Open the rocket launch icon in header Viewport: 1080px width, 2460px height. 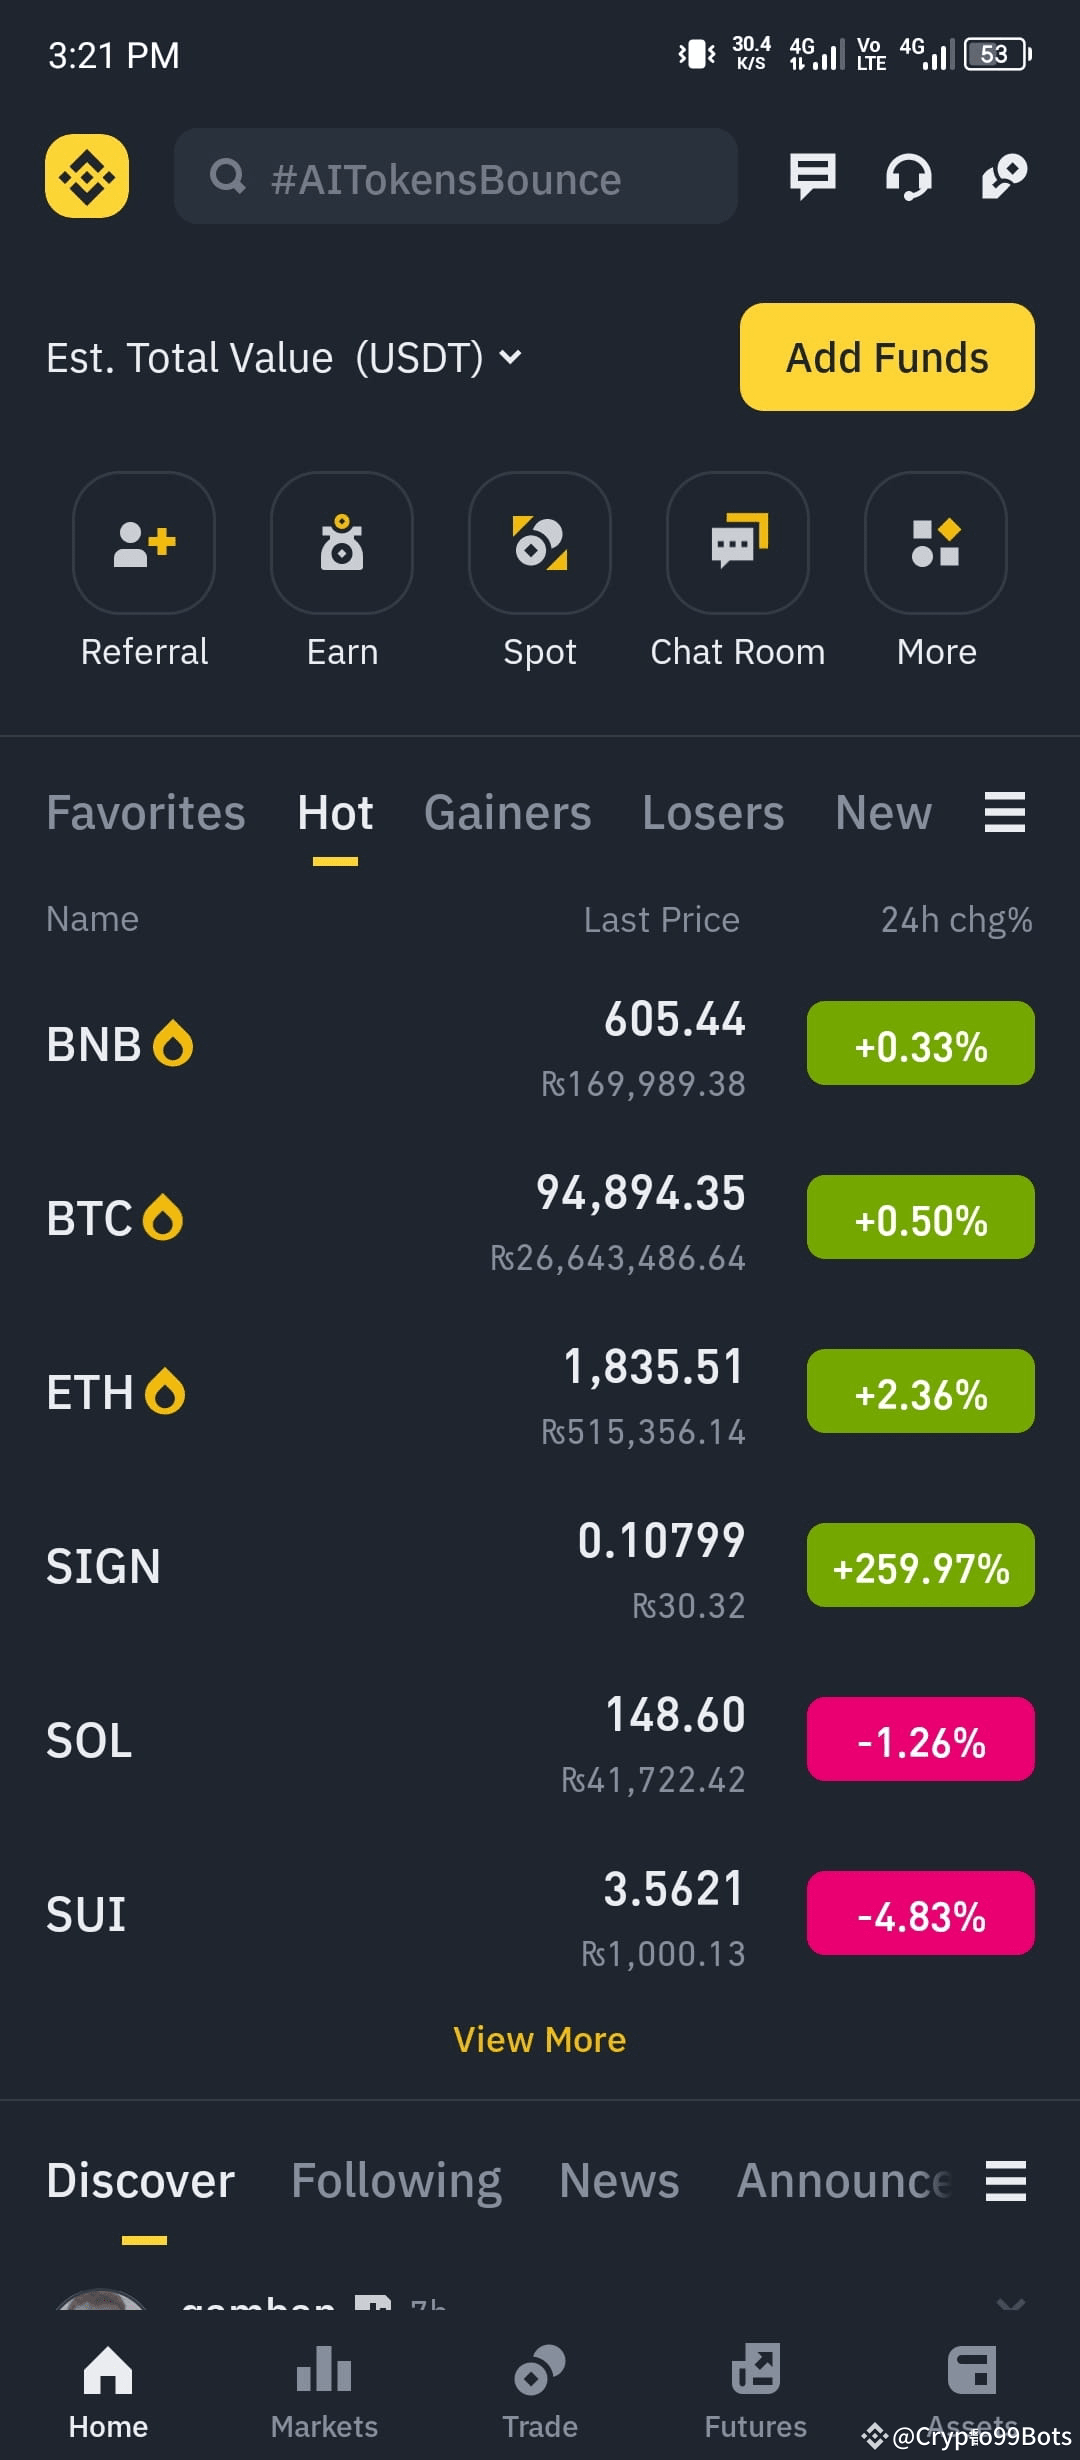[x=1005, y=177]
